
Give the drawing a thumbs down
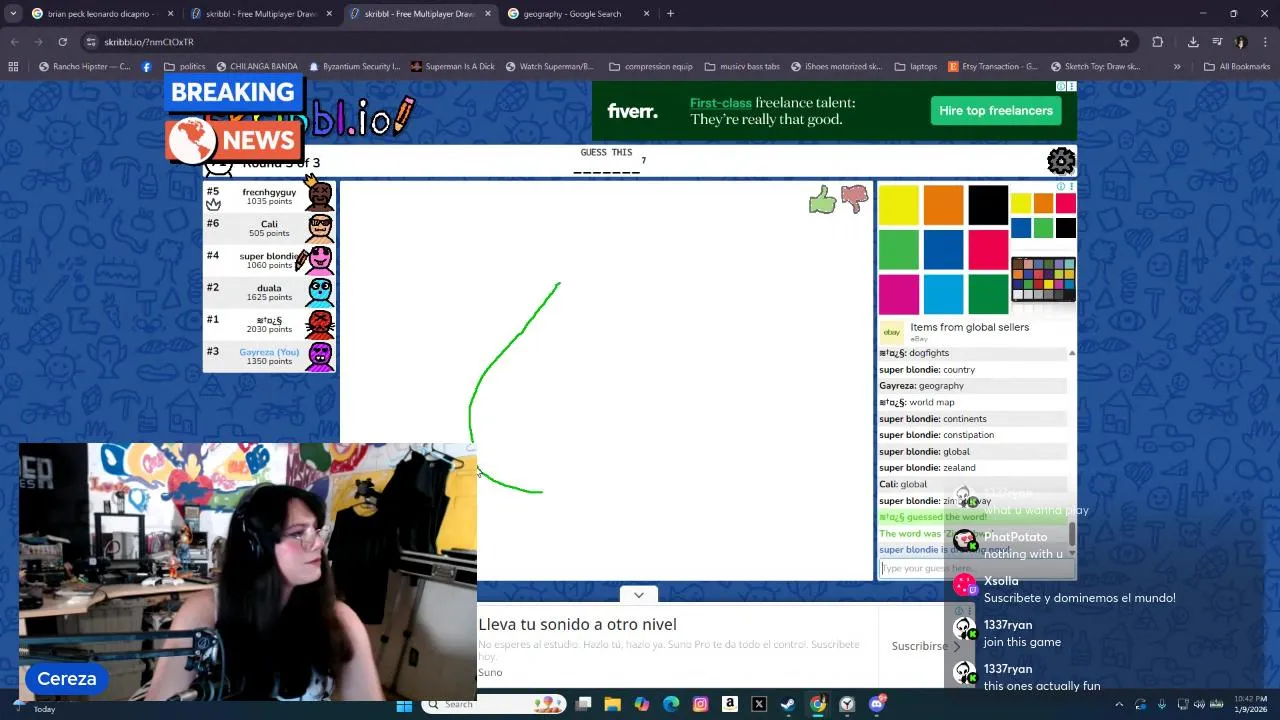[x=855, y=200]
